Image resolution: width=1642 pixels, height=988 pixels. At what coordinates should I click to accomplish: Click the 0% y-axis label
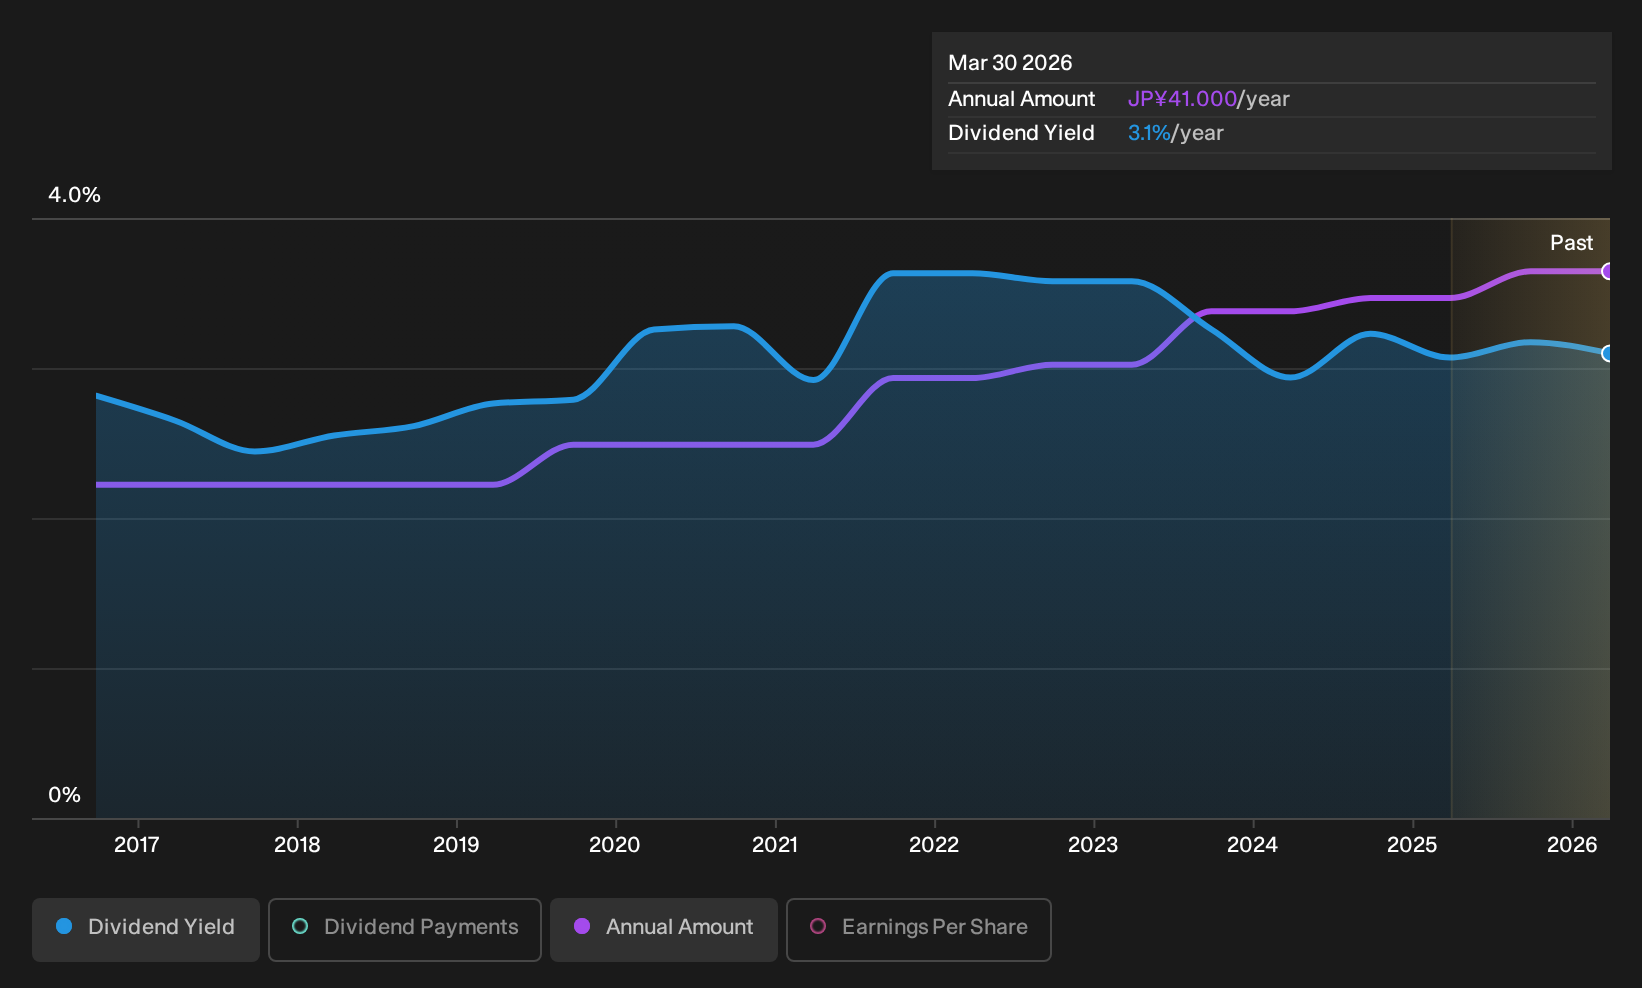coord(65,795)
